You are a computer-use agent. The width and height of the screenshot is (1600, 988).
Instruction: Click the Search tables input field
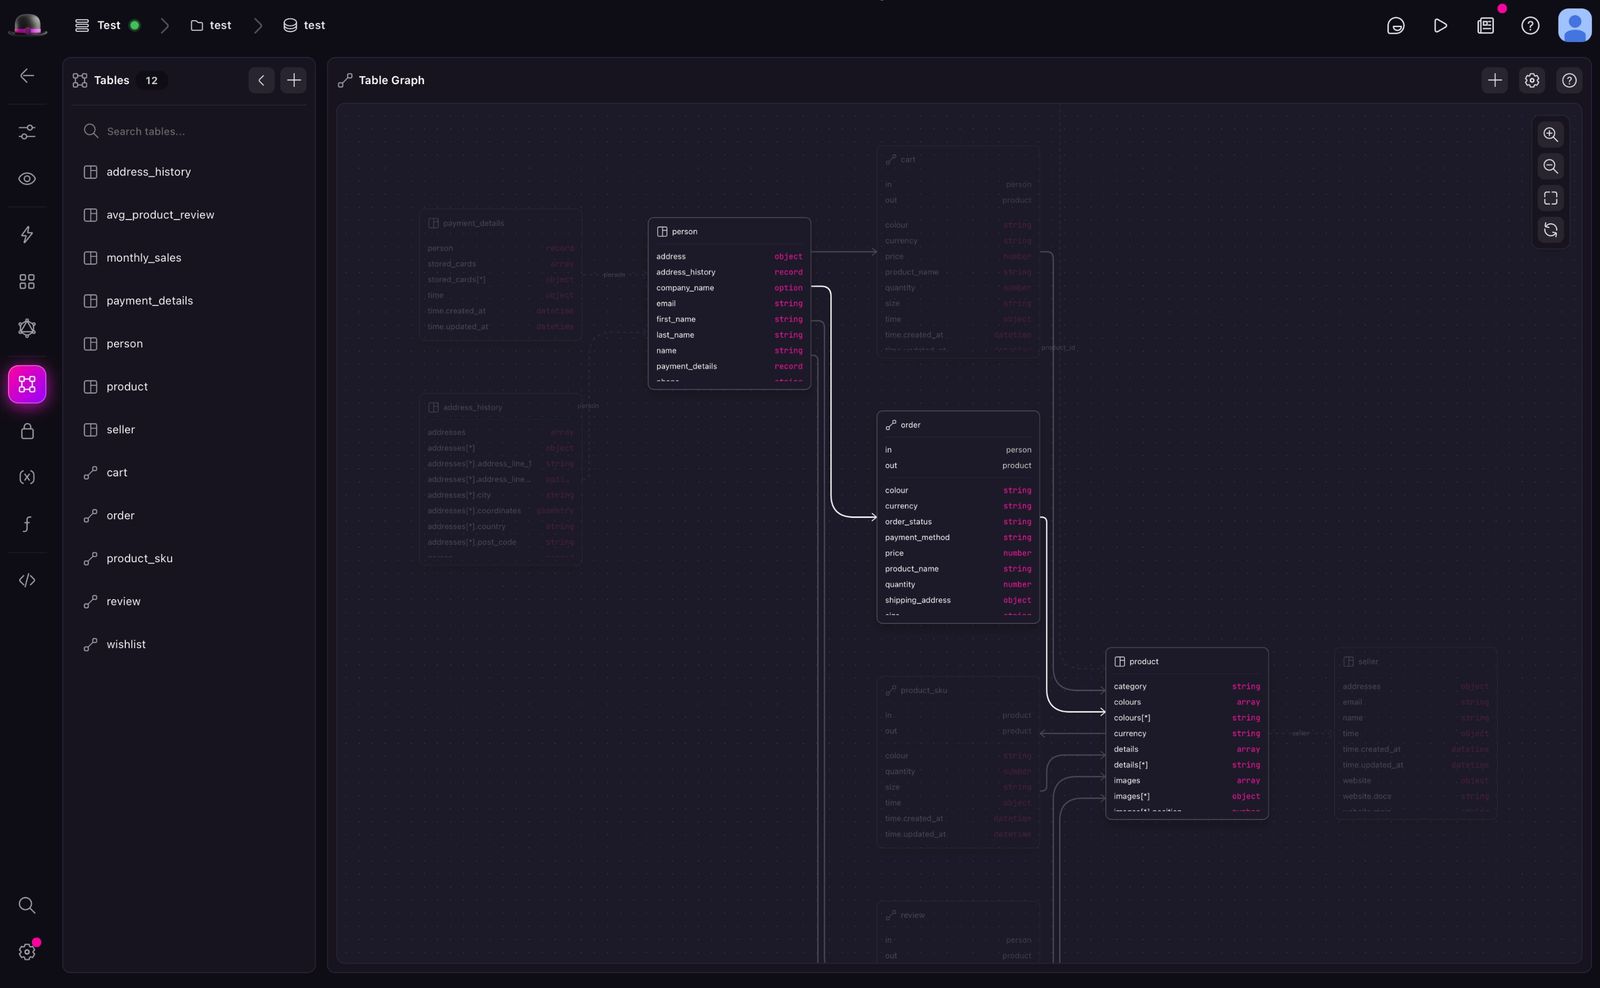tap(190, 131)
